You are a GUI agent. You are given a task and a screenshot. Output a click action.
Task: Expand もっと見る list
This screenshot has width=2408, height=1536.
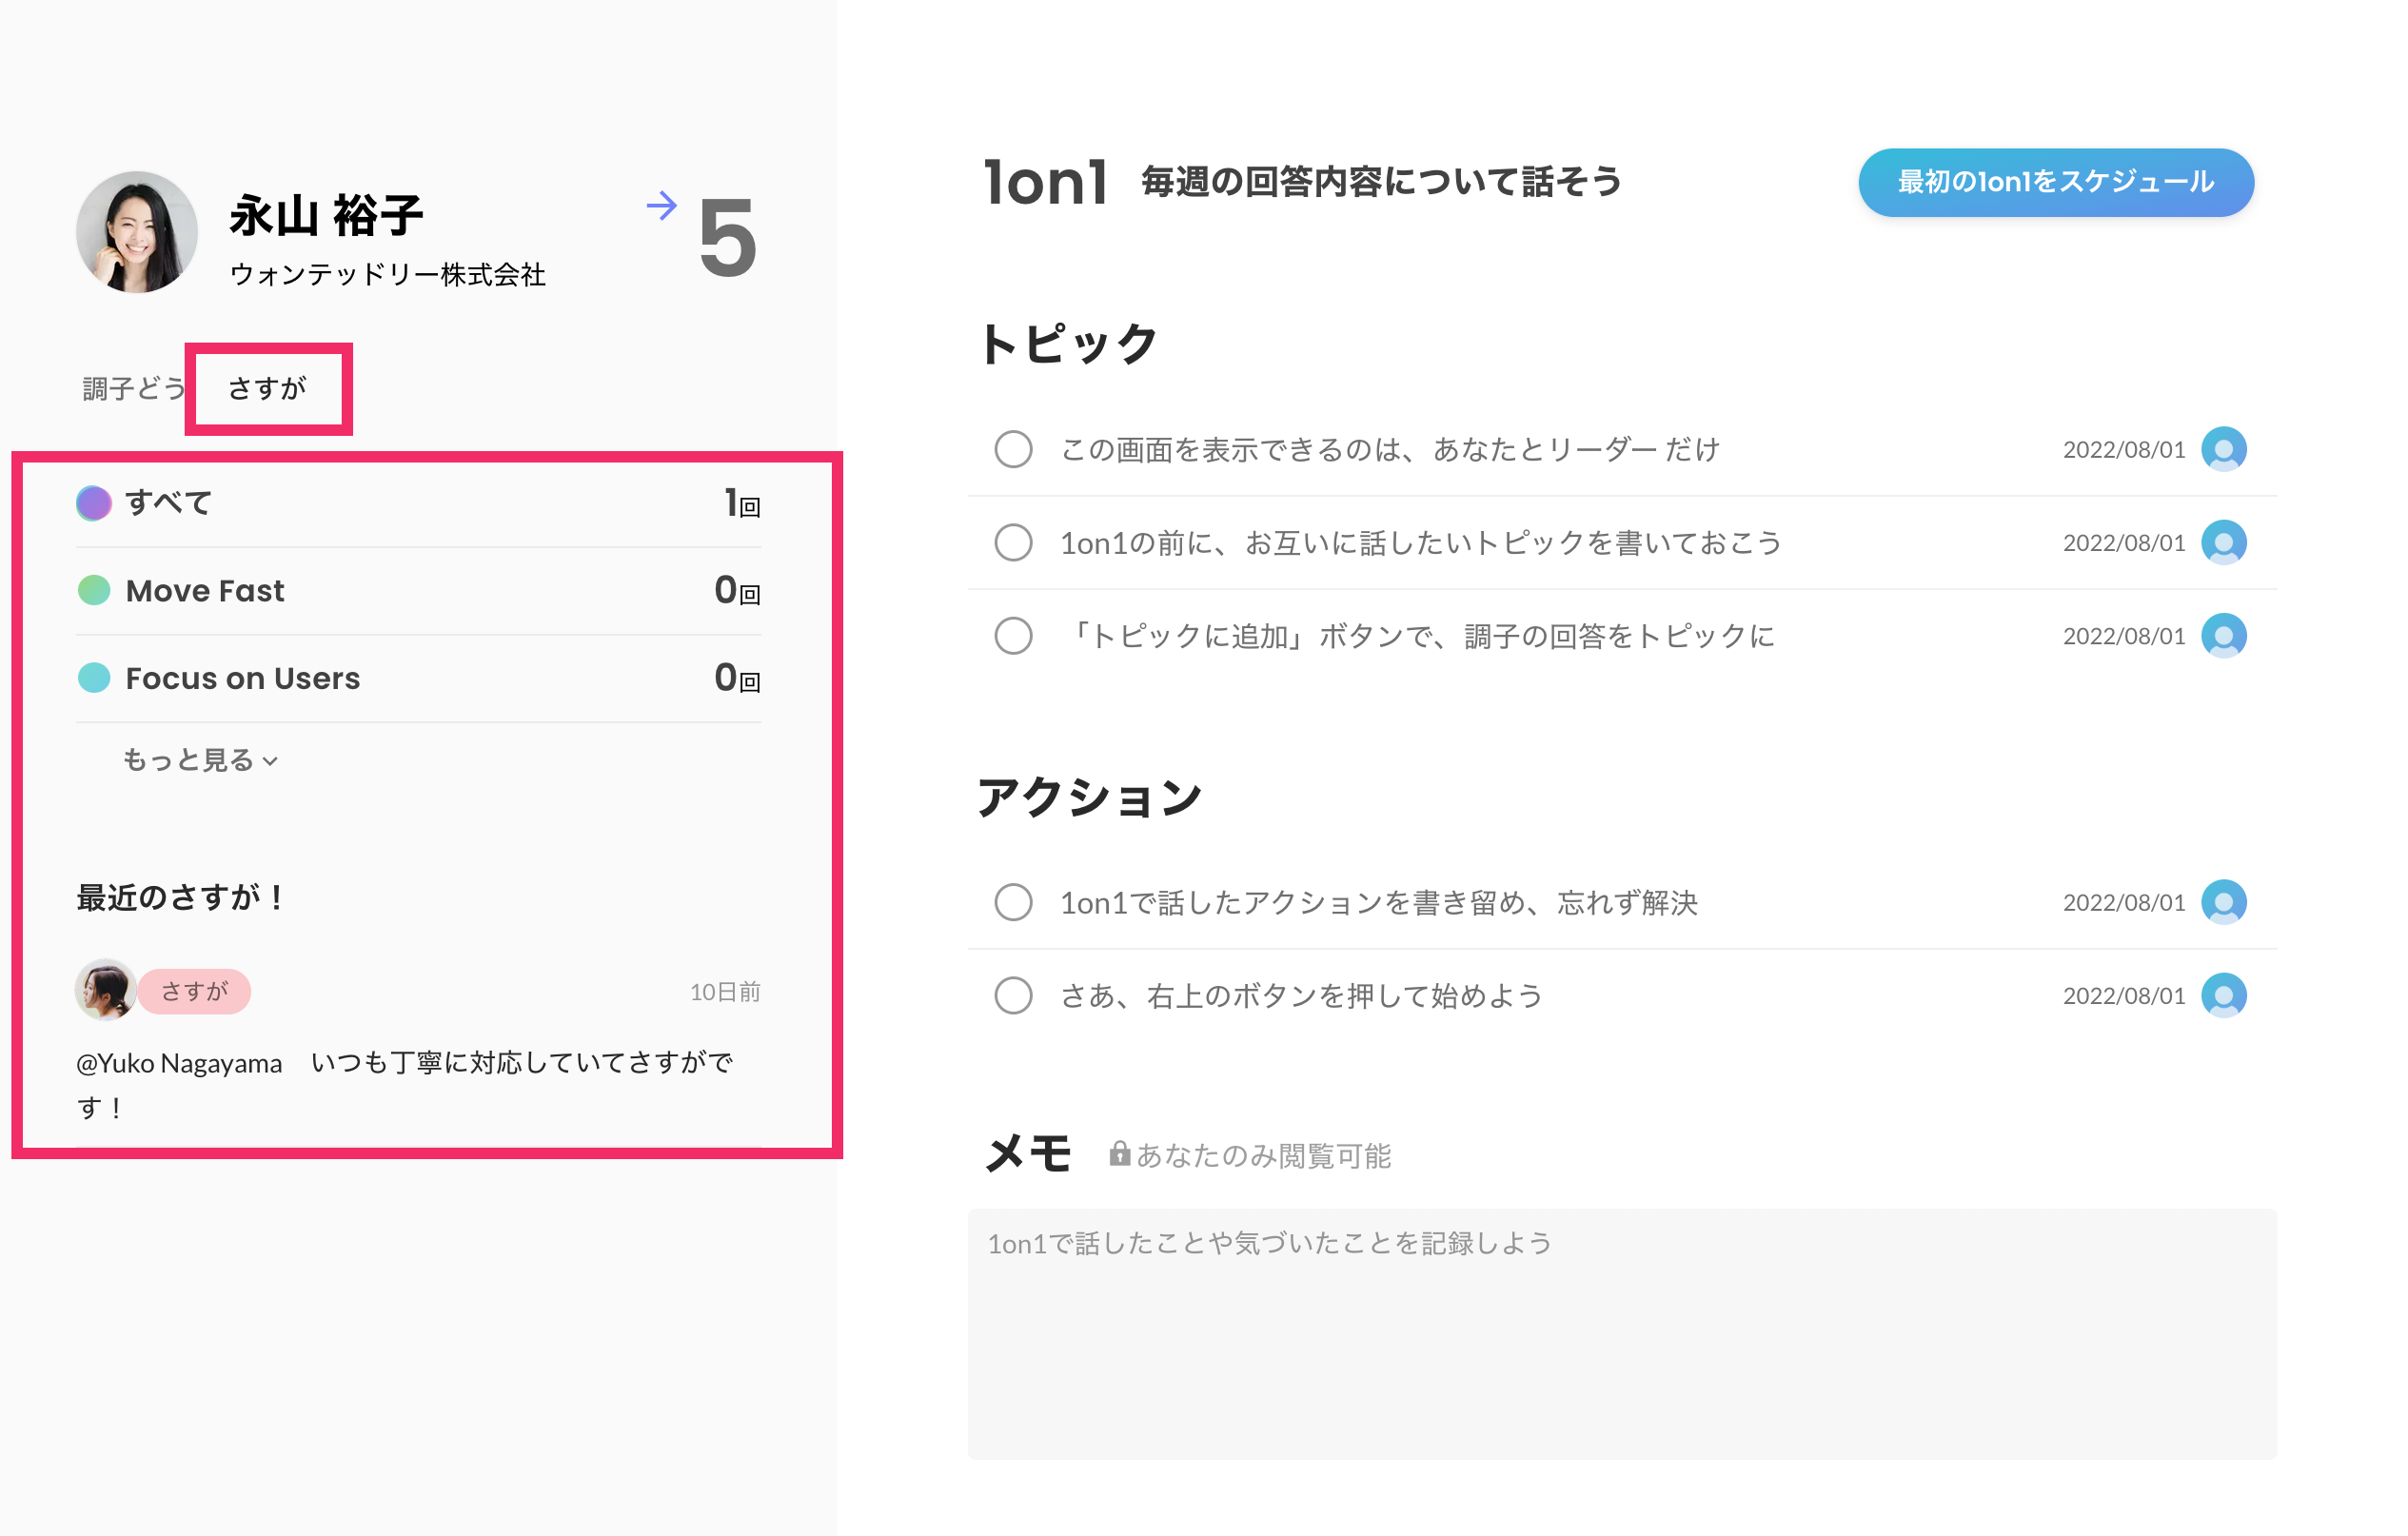[200, 760]
